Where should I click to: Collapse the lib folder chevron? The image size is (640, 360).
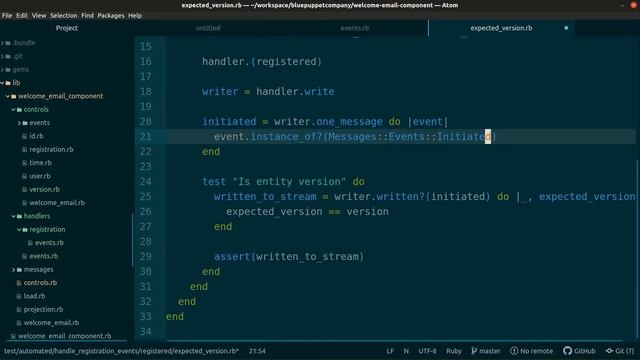point(2,83)
